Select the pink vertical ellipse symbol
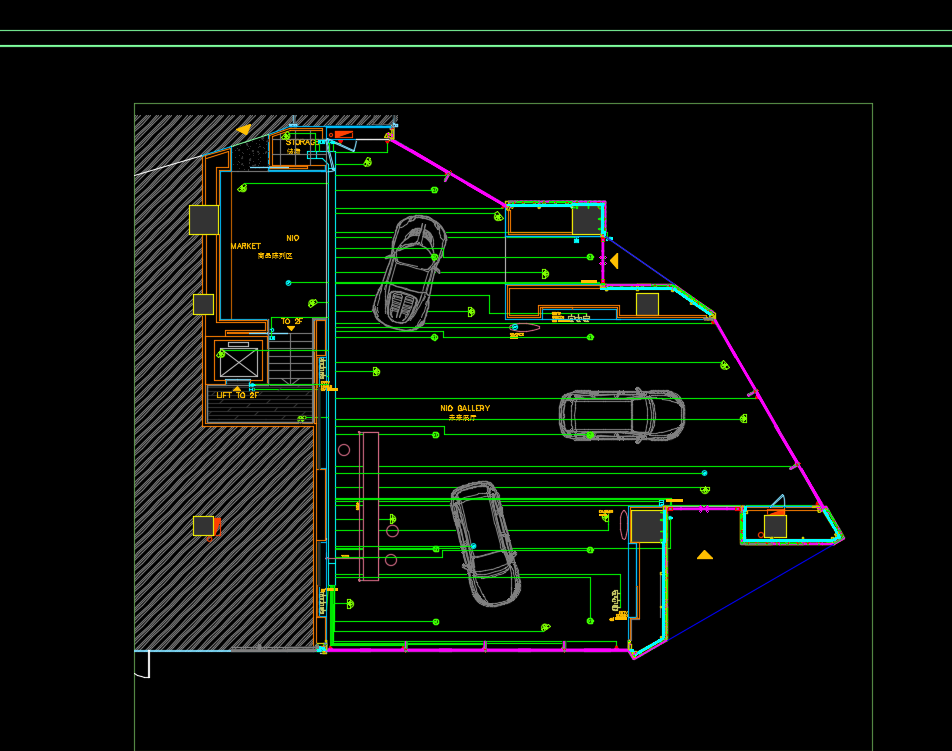 pyautogui.click(x=624, y=525)
